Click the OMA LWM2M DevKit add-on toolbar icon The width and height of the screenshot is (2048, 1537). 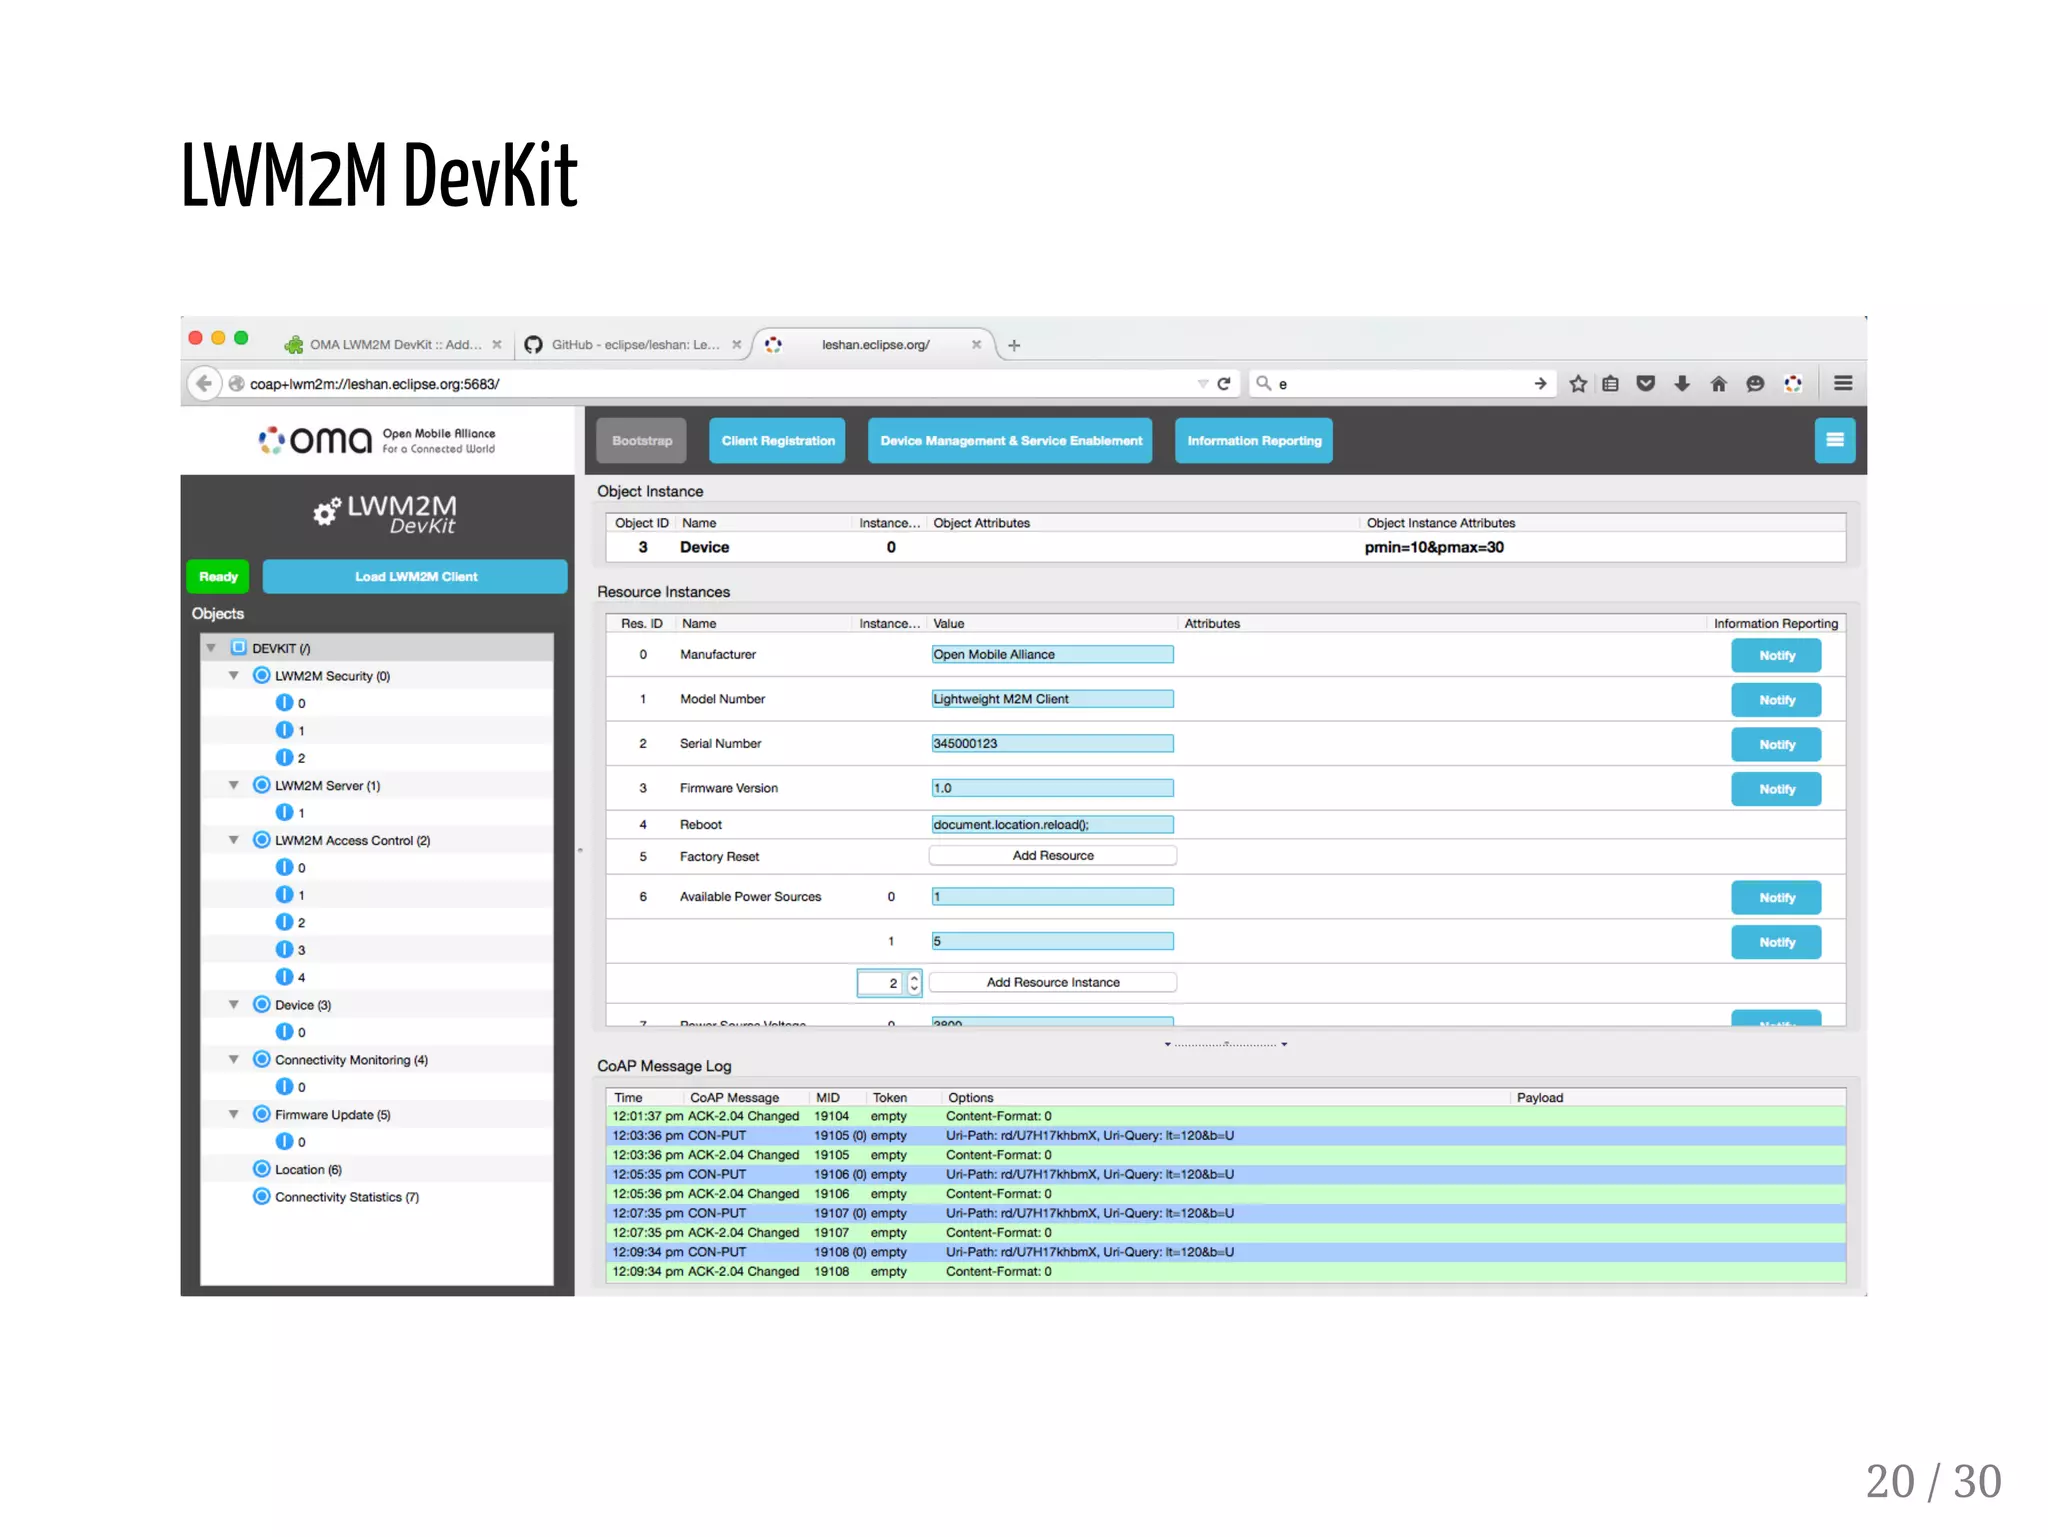point(1793,383)
